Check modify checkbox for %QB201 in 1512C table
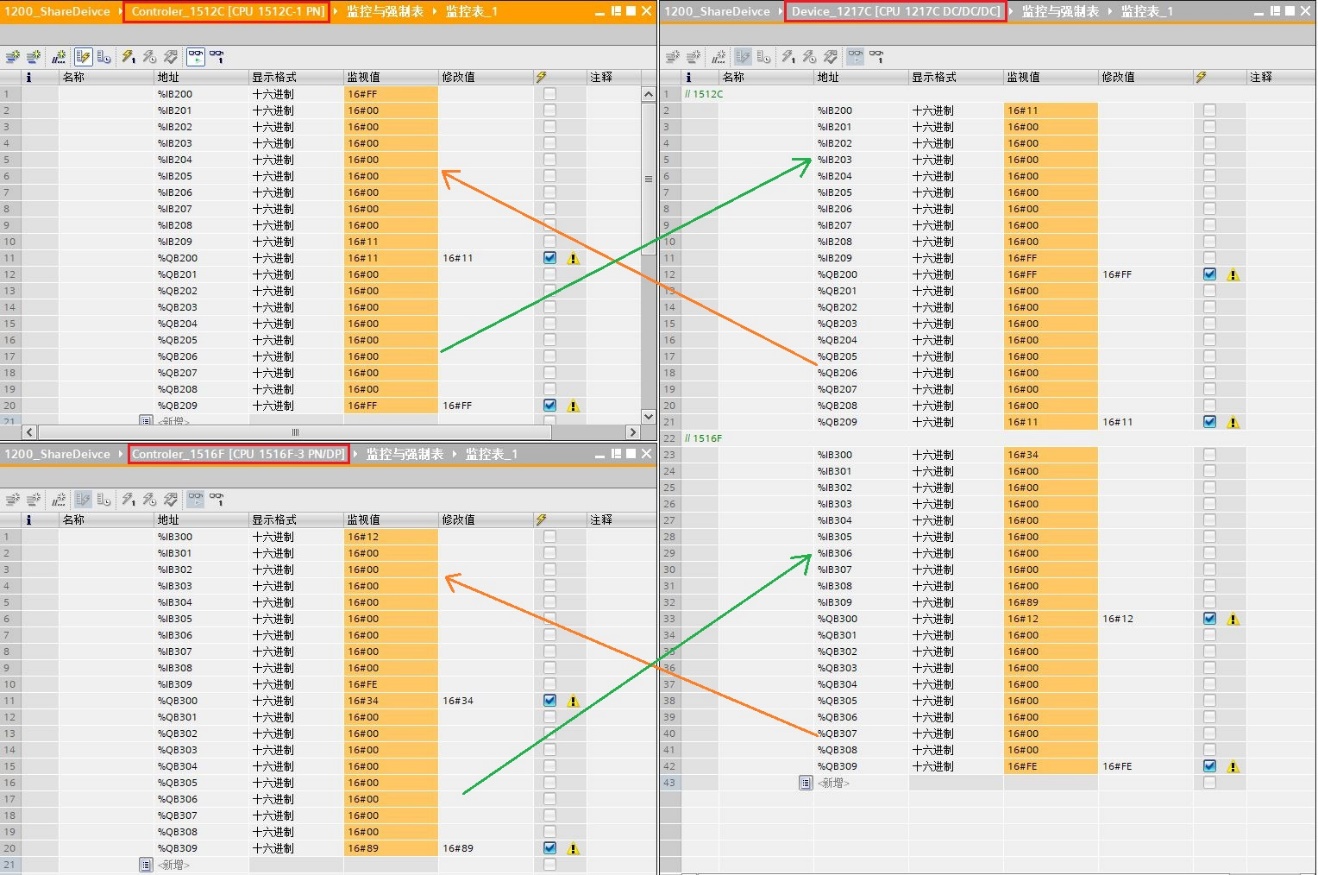The width and height of the screenshot is (1318, 875). point(550,274)
